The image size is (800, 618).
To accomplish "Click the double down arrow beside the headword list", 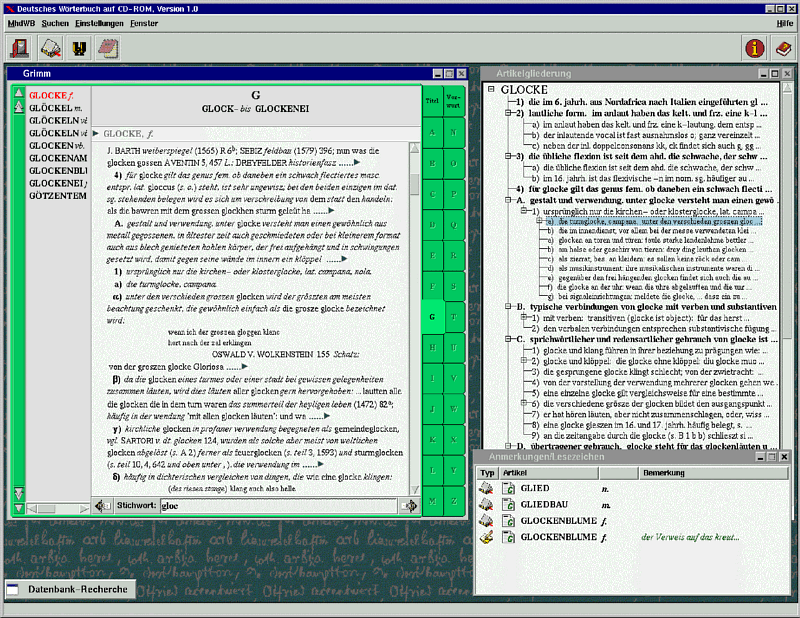I will tap(19, 493).
